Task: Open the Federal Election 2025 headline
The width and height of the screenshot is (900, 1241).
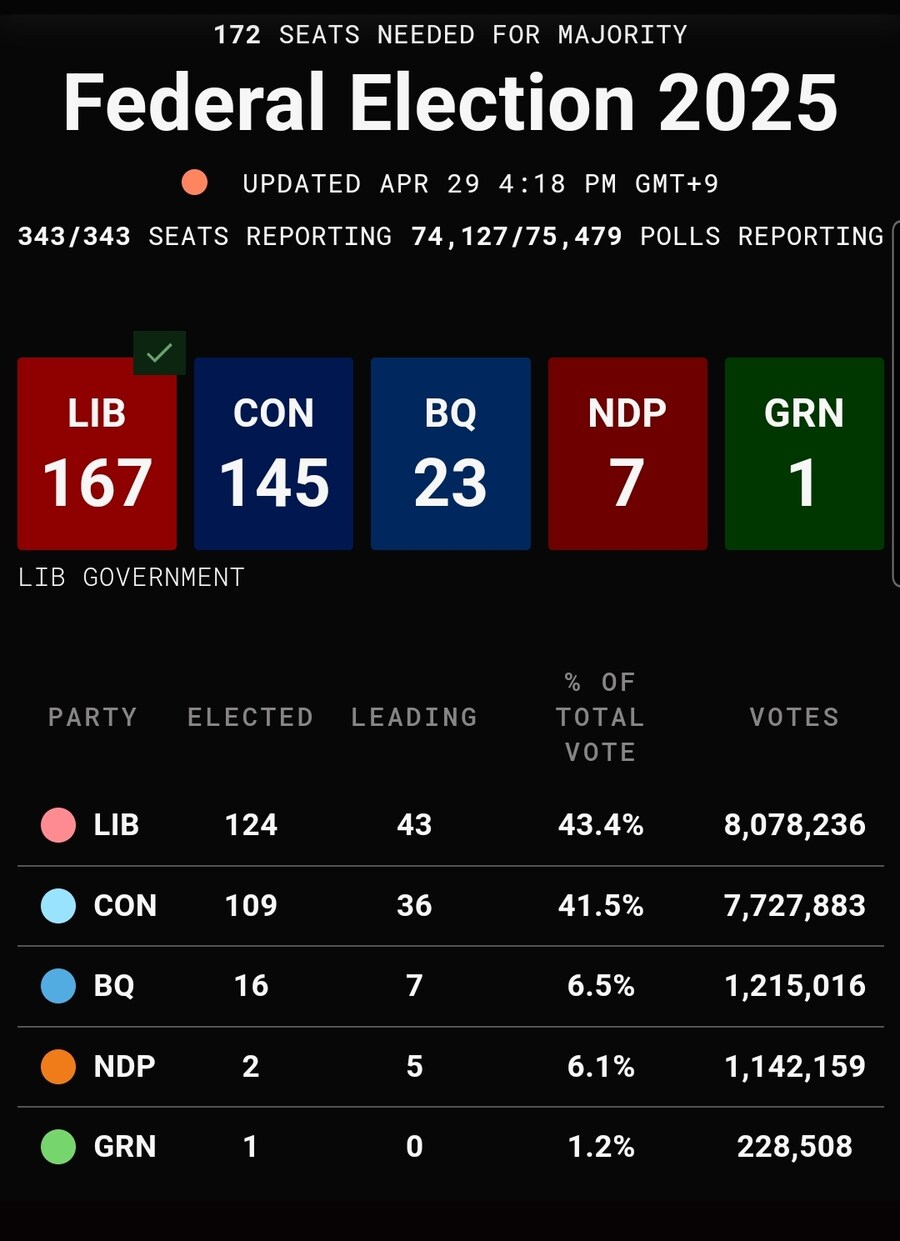Action: click(450, 102)
